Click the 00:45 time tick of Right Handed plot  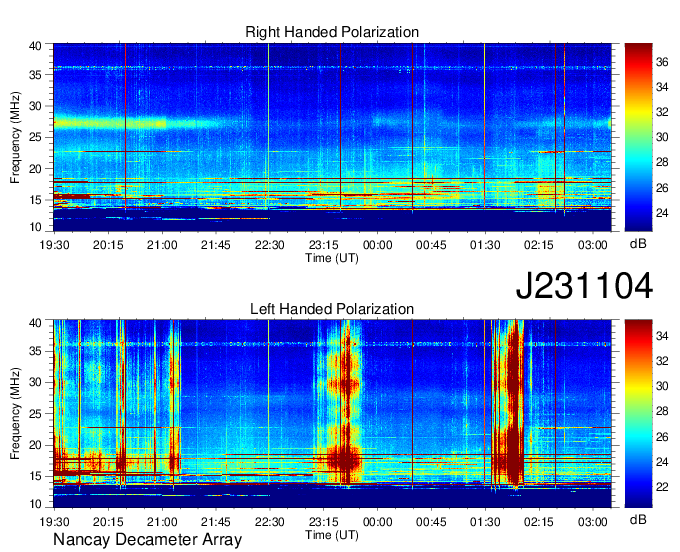click(431, 245)
